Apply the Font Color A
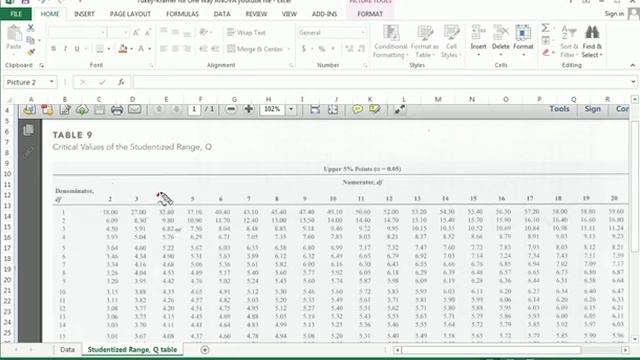Image resolution: width=640 pixels, height=360 pixels. pyautogui.click(x=141, y=49)
